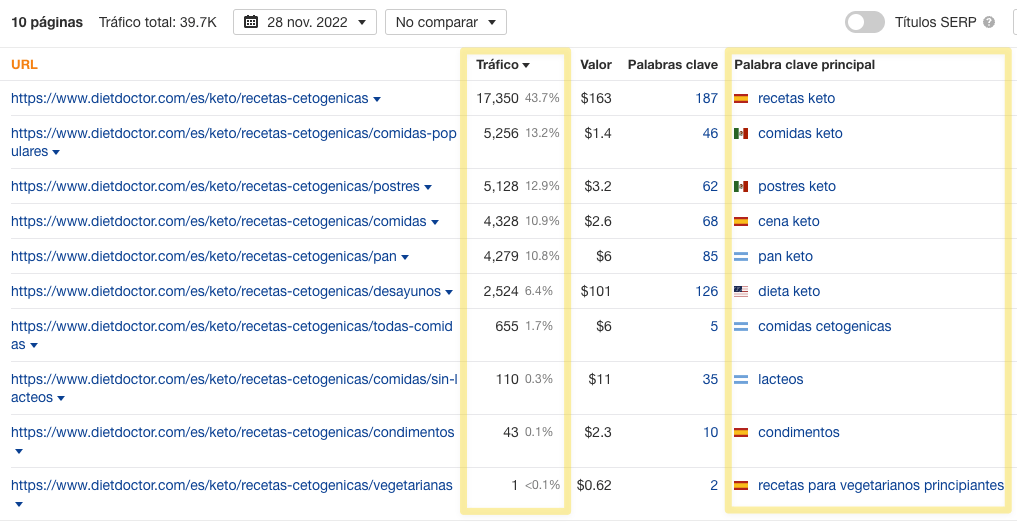Viewport: 1017px width, 528px height.
Task: Enable the Títulos SERP toggle
Action: click(865, 22)
